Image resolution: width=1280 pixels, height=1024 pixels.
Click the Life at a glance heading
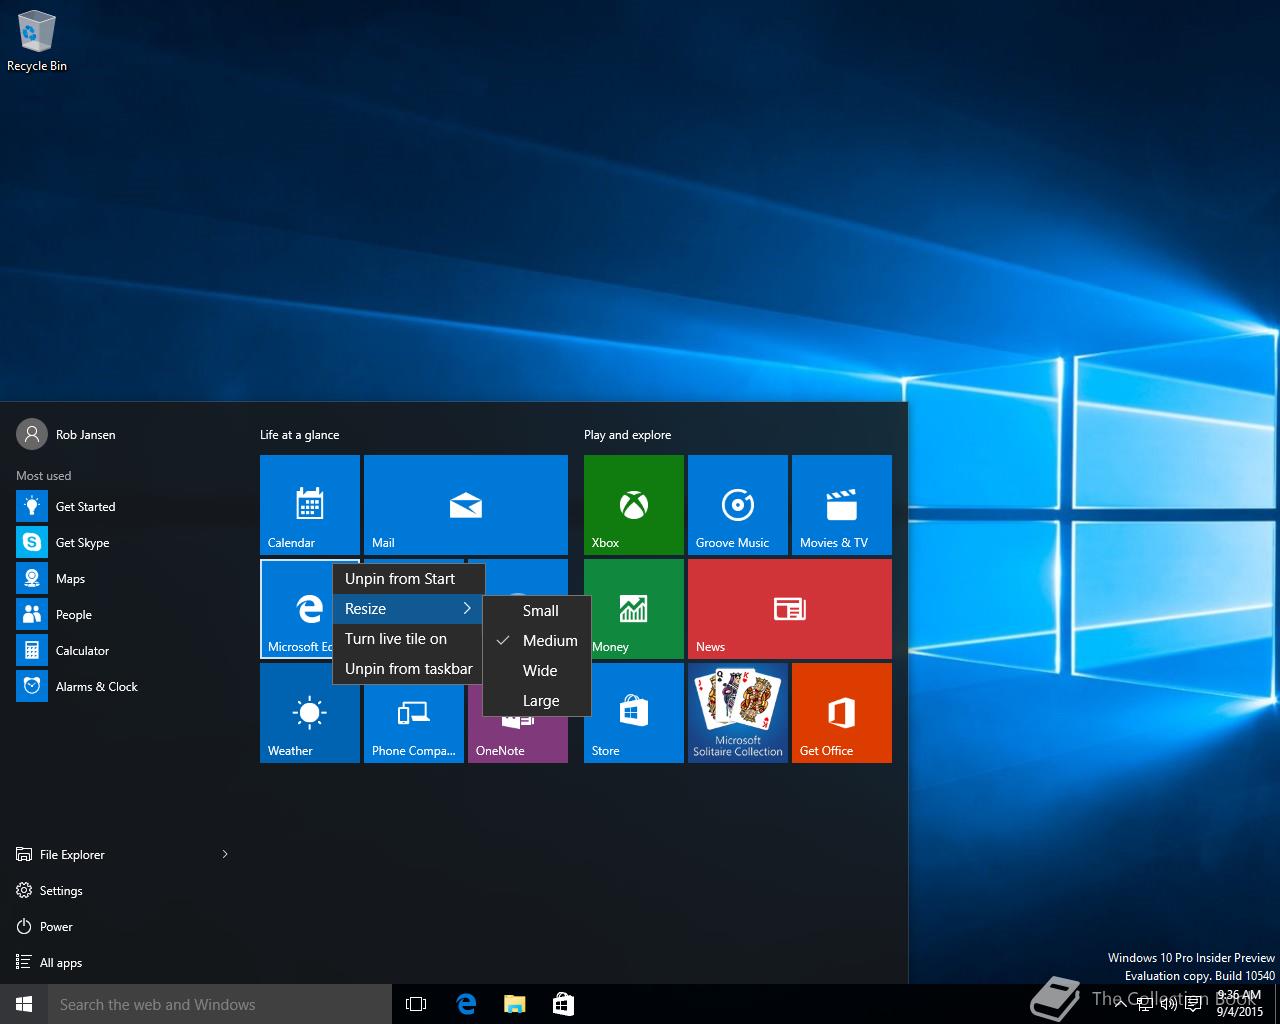[299, 435]
